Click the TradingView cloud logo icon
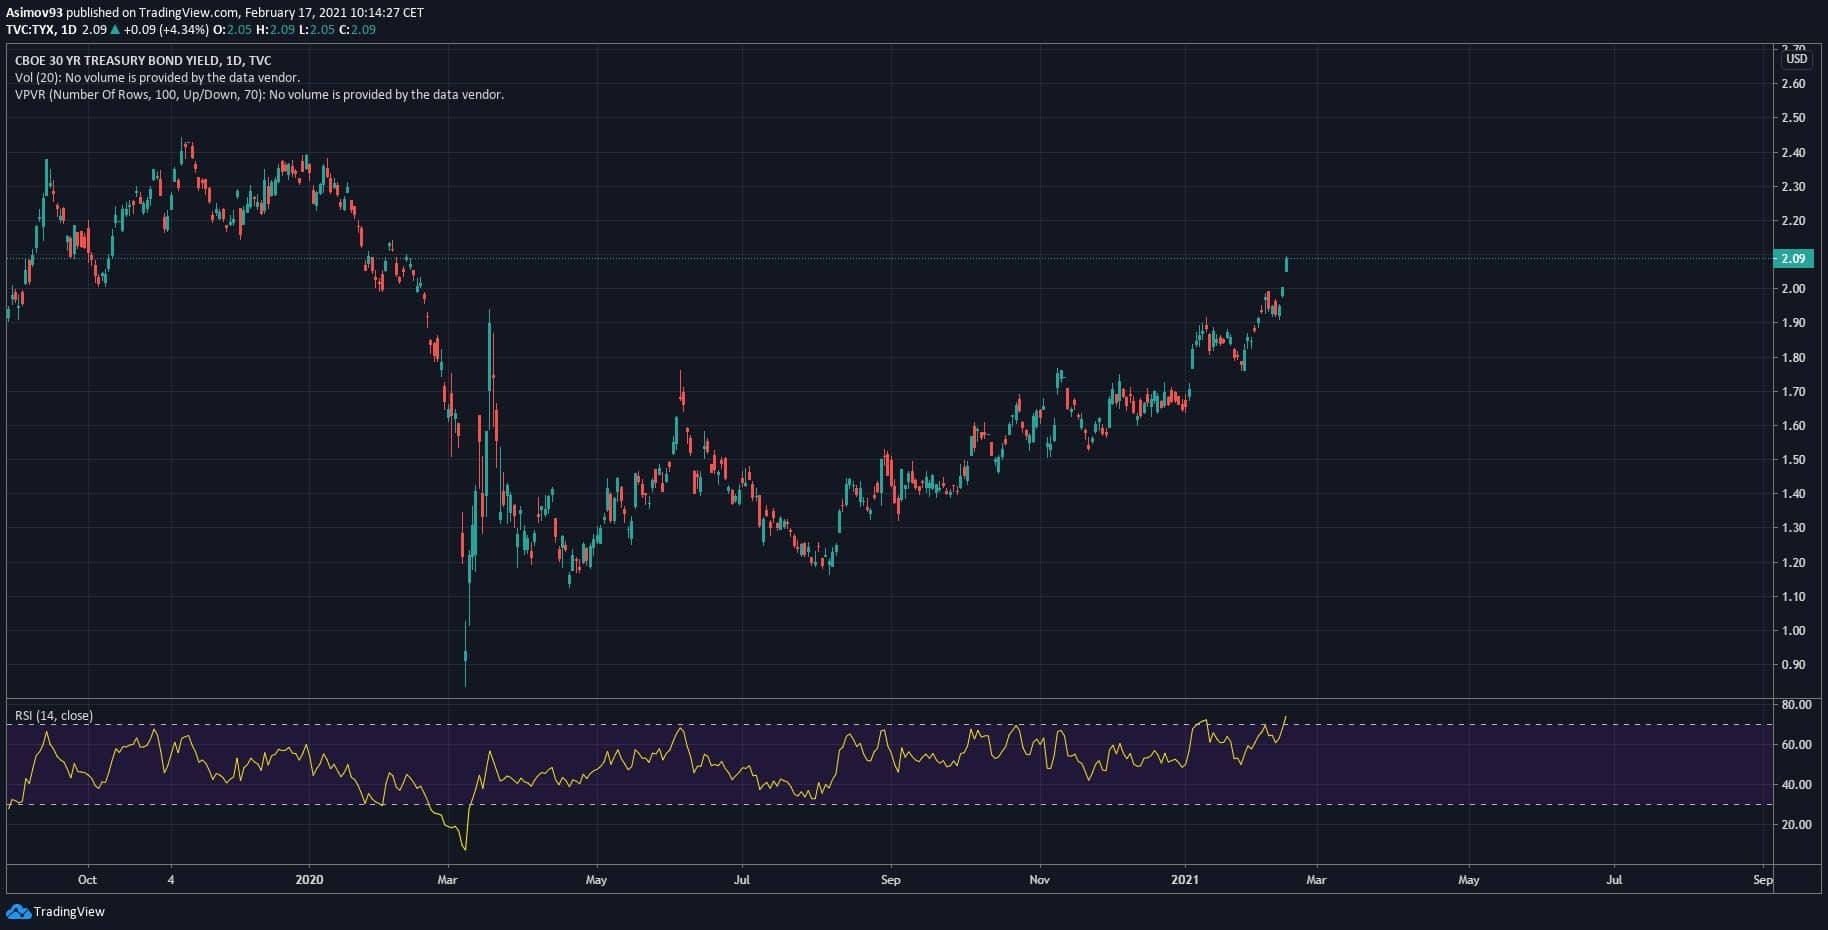 pos(18,911)
